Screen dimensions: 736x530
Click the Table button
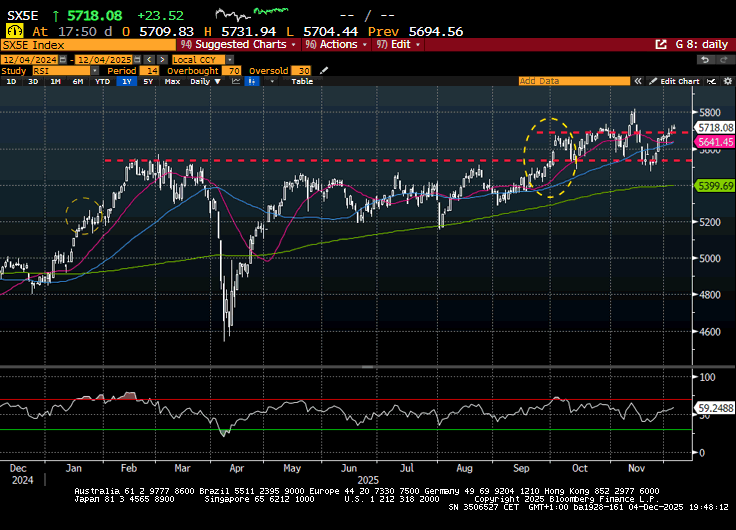(x=301, y=81)
